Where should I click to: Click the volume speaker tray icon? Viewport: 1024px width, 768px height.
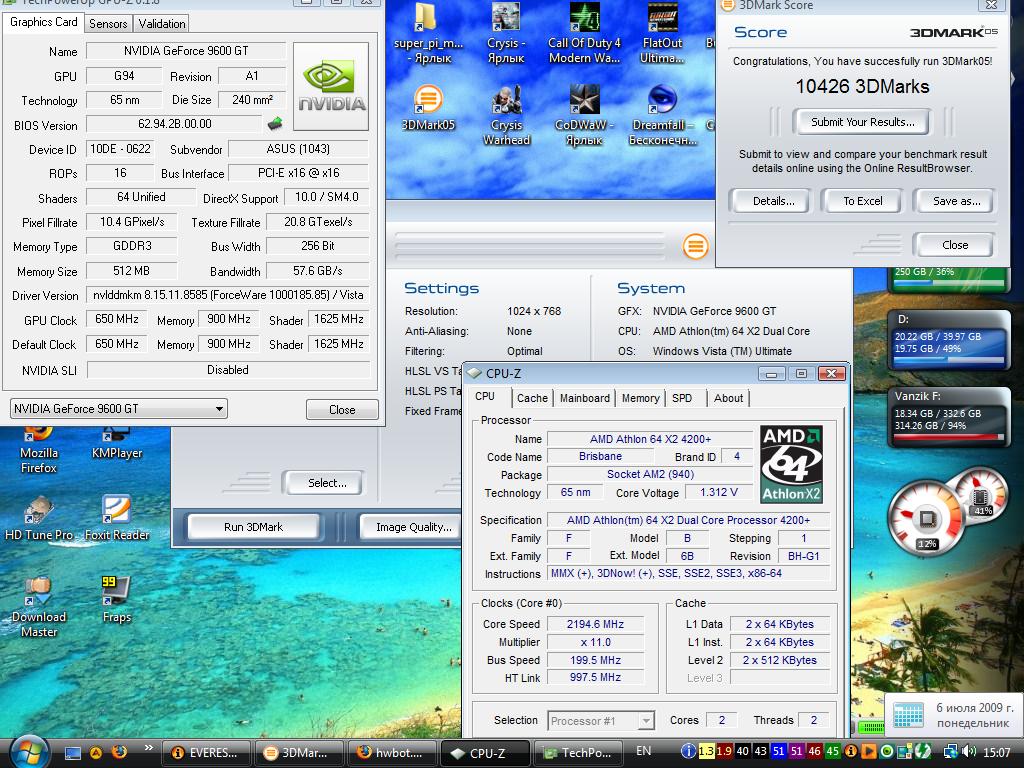point(968,752)
